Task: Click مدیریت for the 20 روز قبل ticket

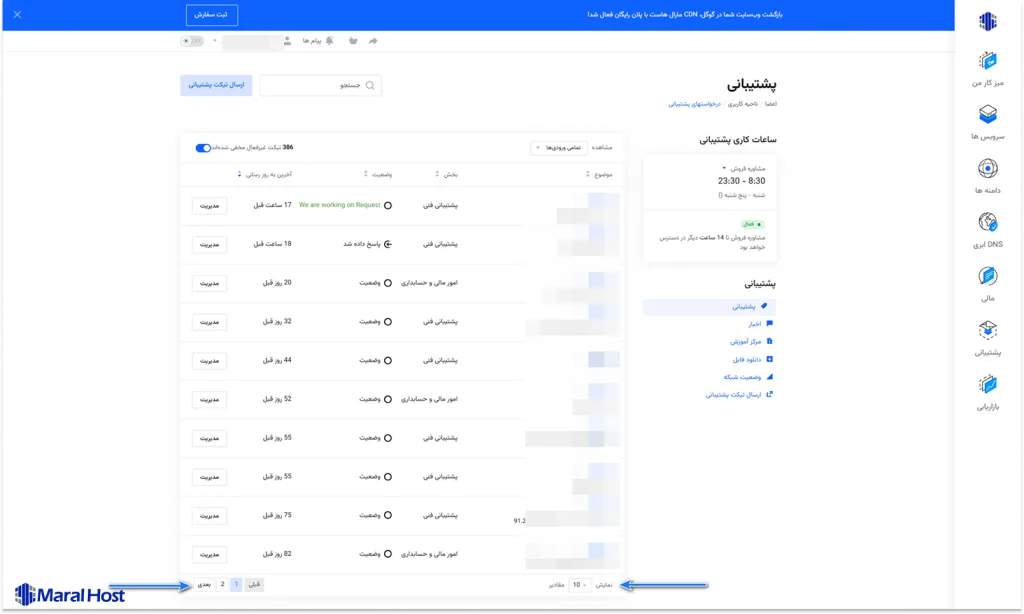Action: tap(210, 283)
